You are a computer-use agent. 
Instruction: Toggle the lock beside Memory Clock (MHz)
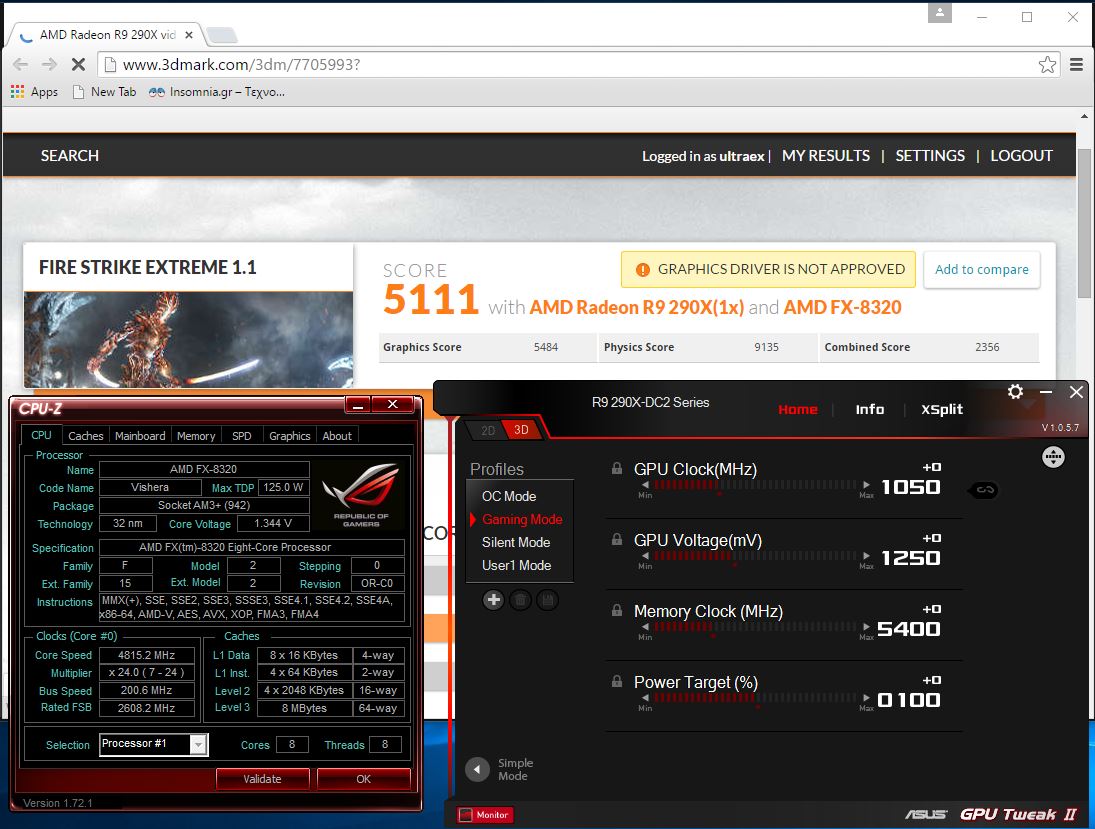click(617, 610)
